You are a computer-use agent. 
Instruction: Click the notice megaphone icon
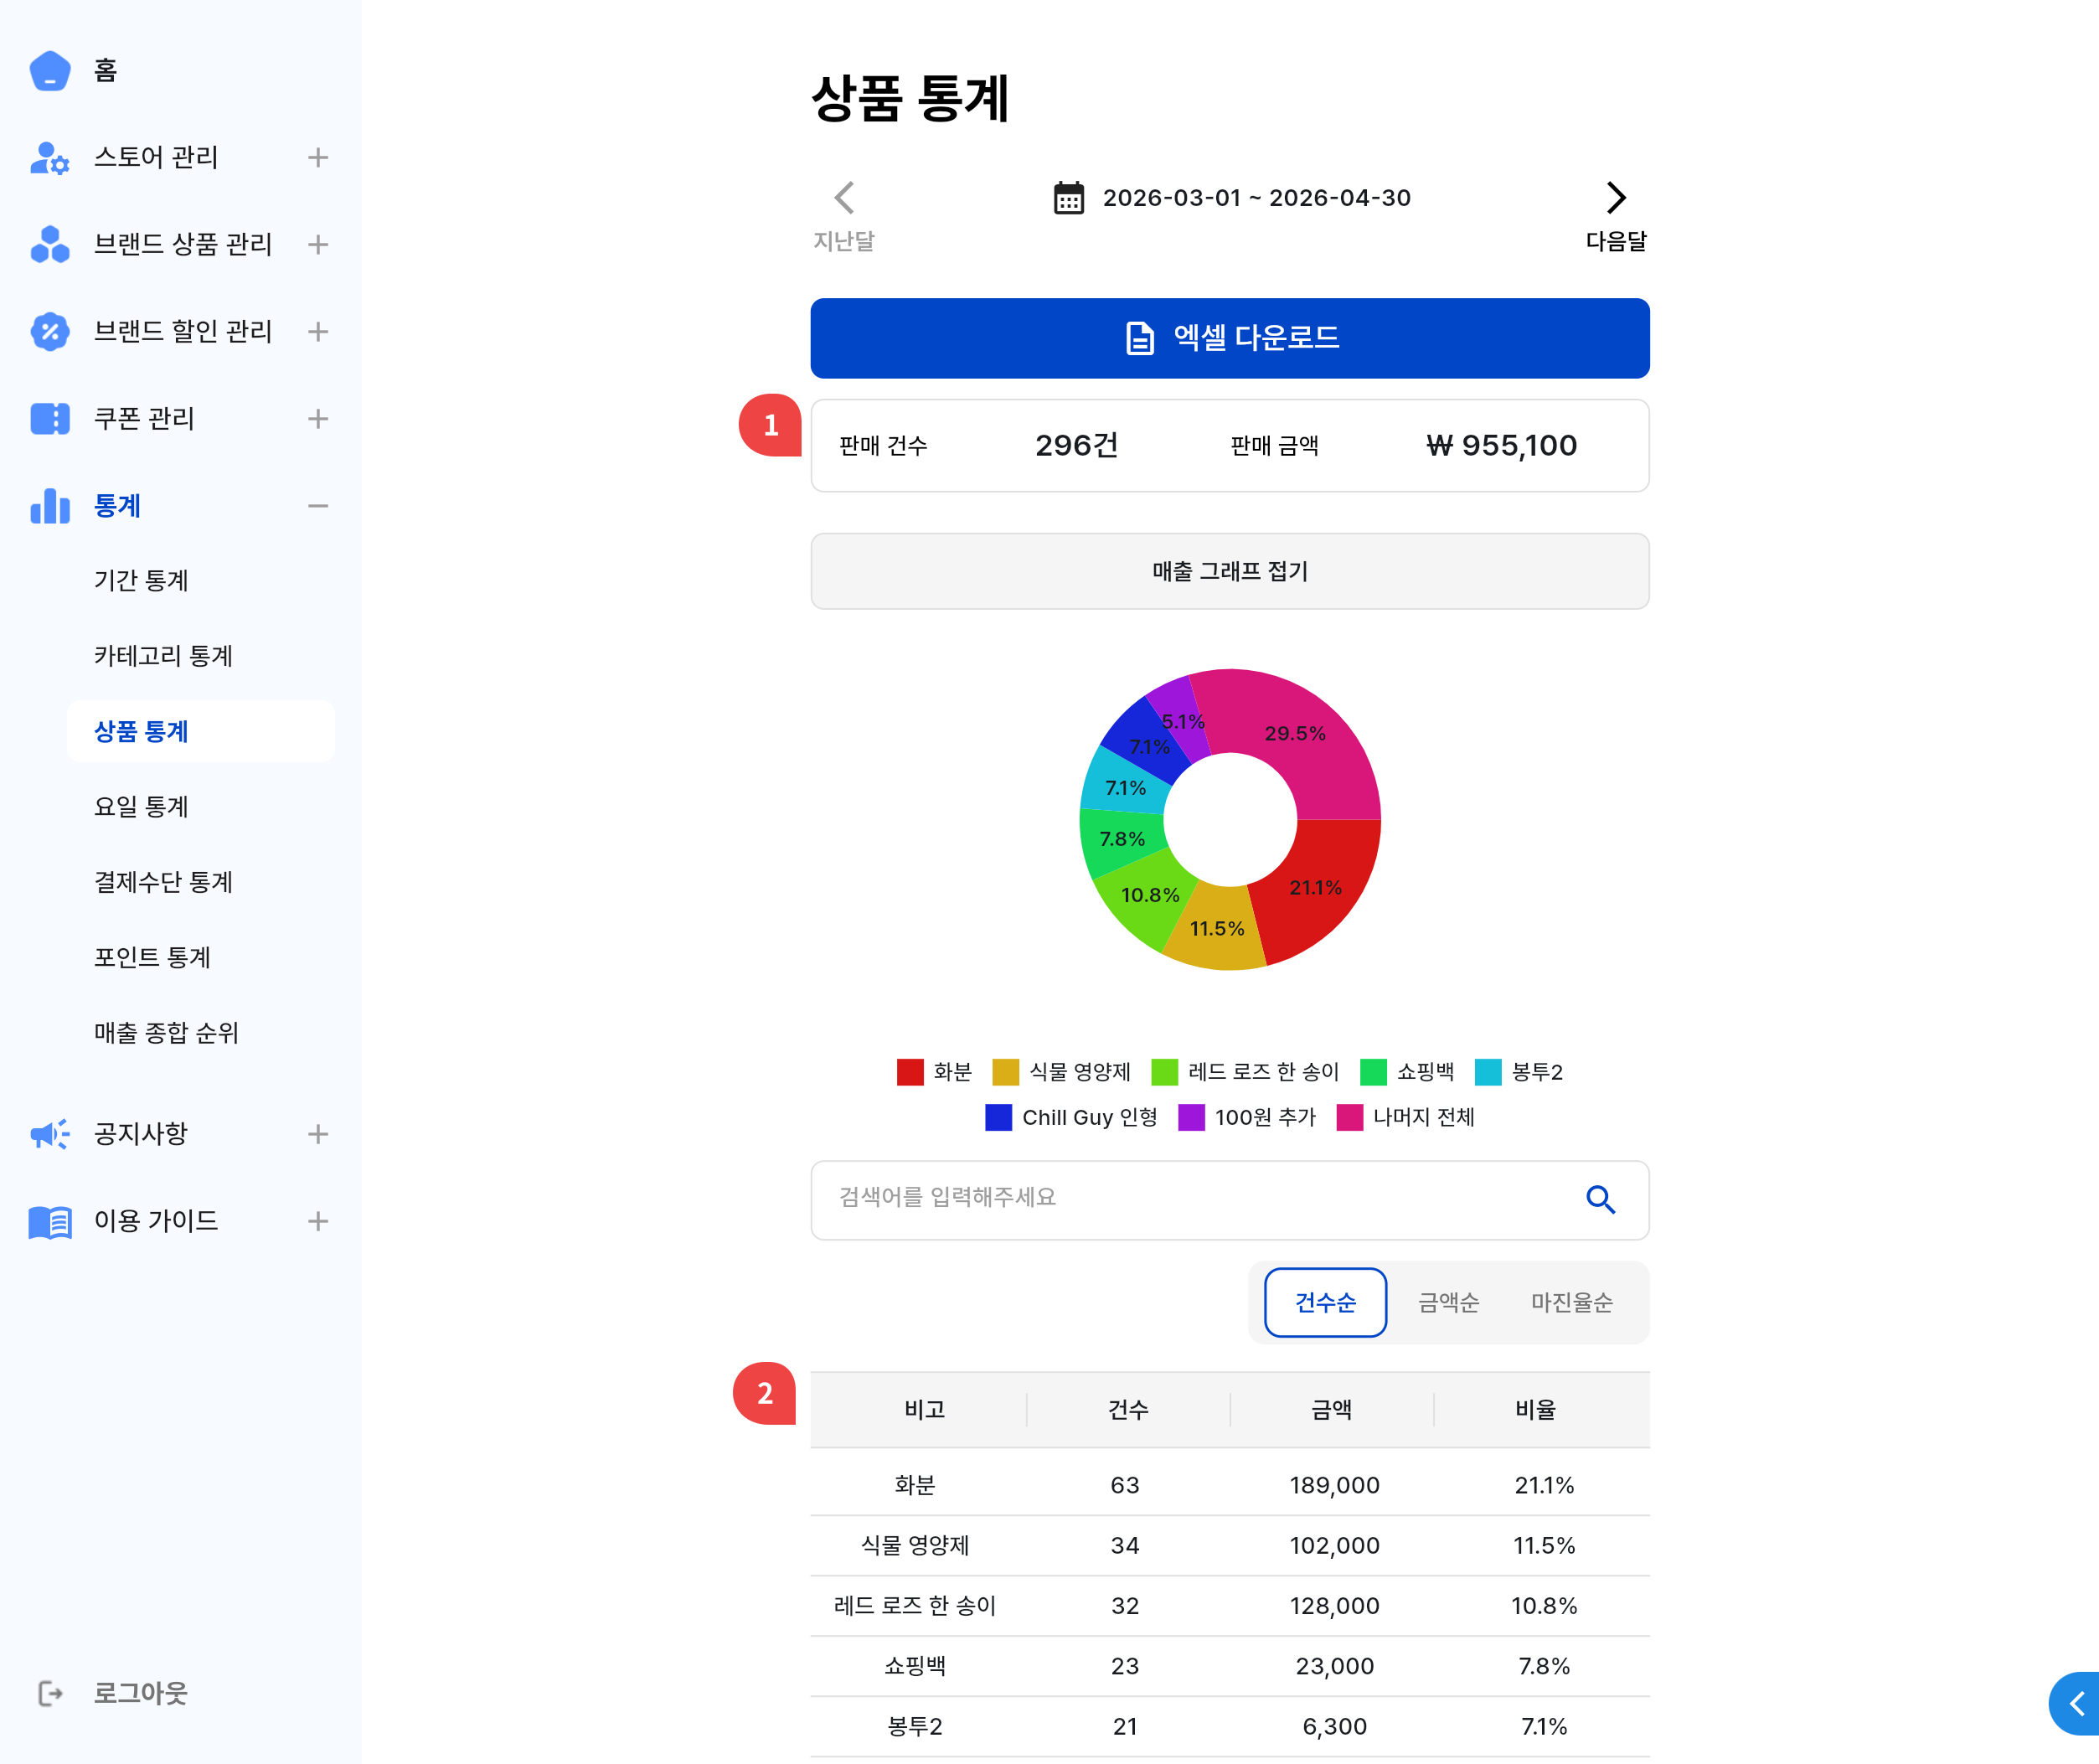coord(50,1134)
